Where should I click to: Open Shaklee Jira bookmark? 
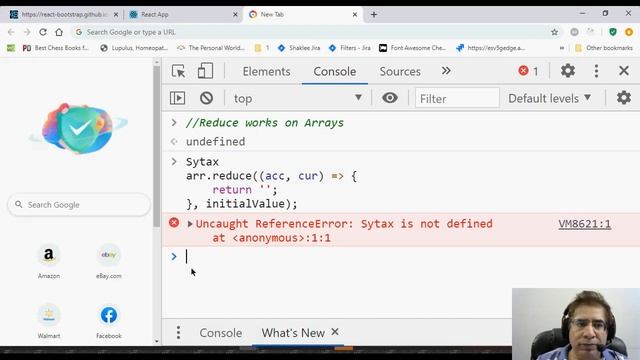pyautogui.click(x=299, y=48)
